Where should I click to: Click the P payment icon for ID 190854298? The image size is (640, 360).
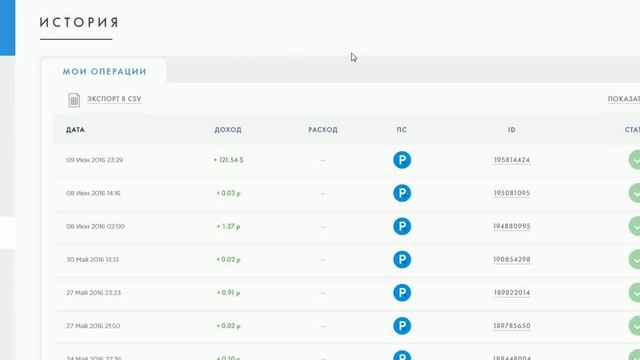402,260
